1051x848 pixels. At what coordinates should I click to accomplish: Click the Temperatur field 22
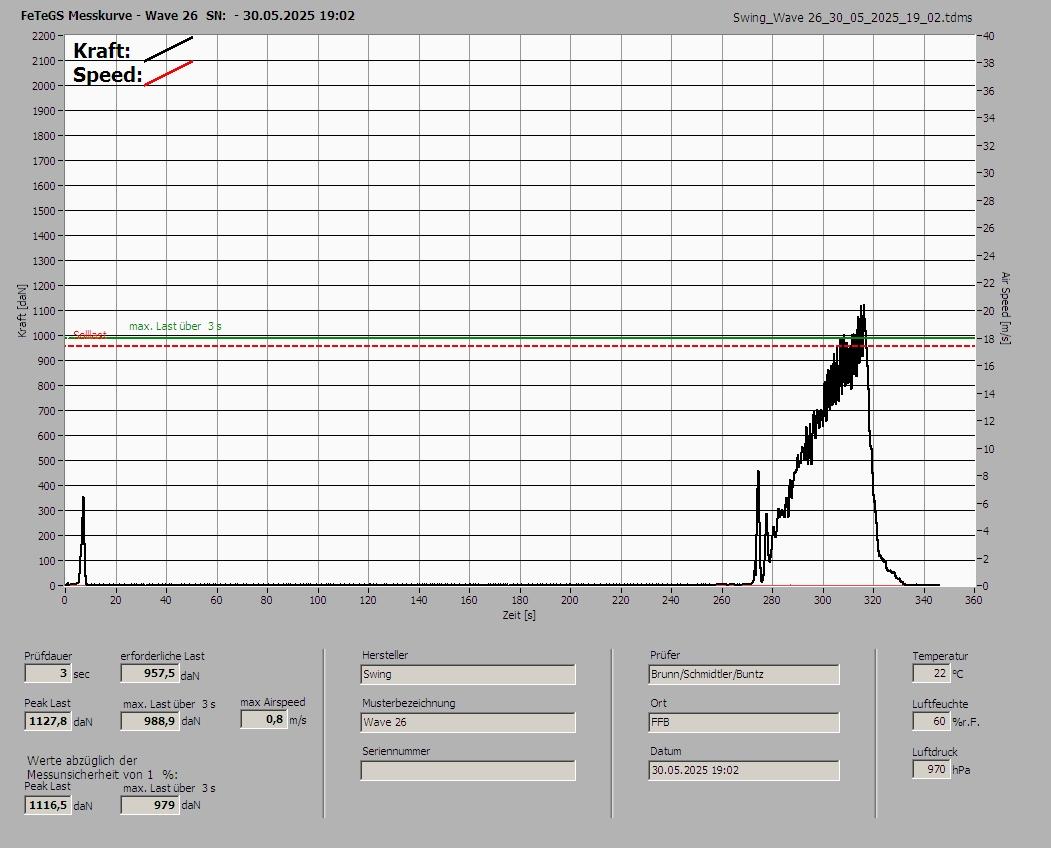pyautogui.click(x=931, y=673)
